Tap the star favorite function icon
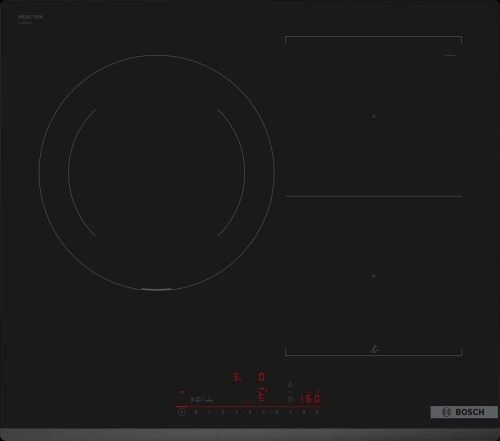This screenshot has height=441, width=500. point(248,400)
